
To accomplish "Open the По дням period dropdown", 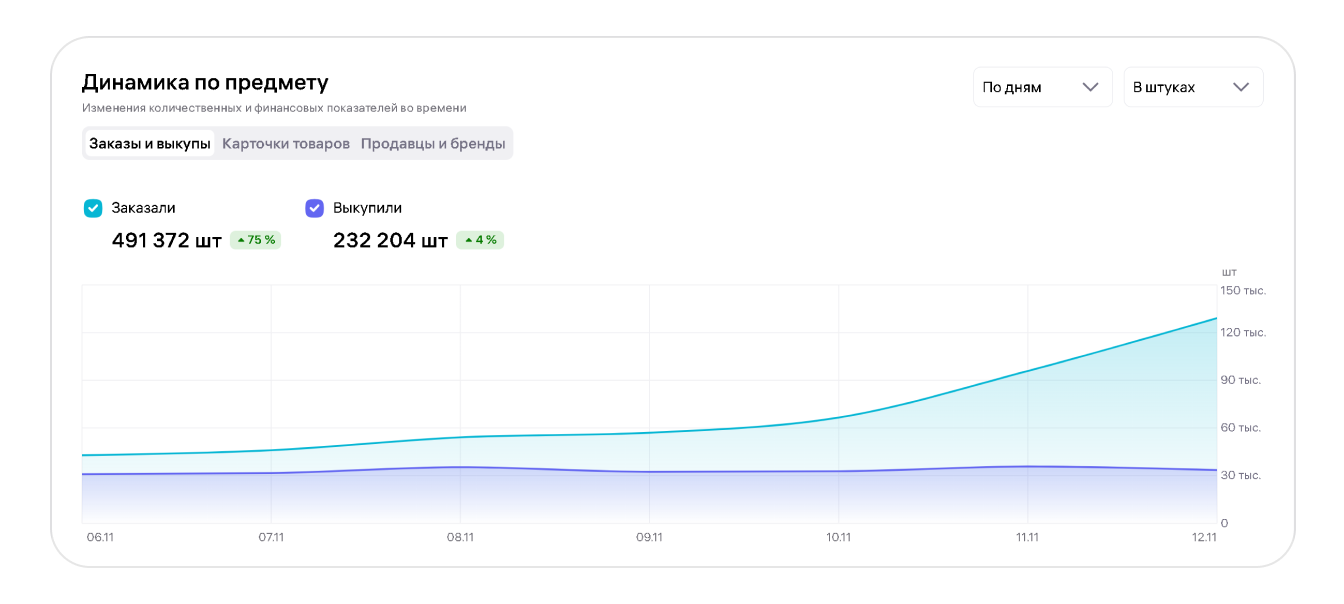I will [x=1042, y=87].
